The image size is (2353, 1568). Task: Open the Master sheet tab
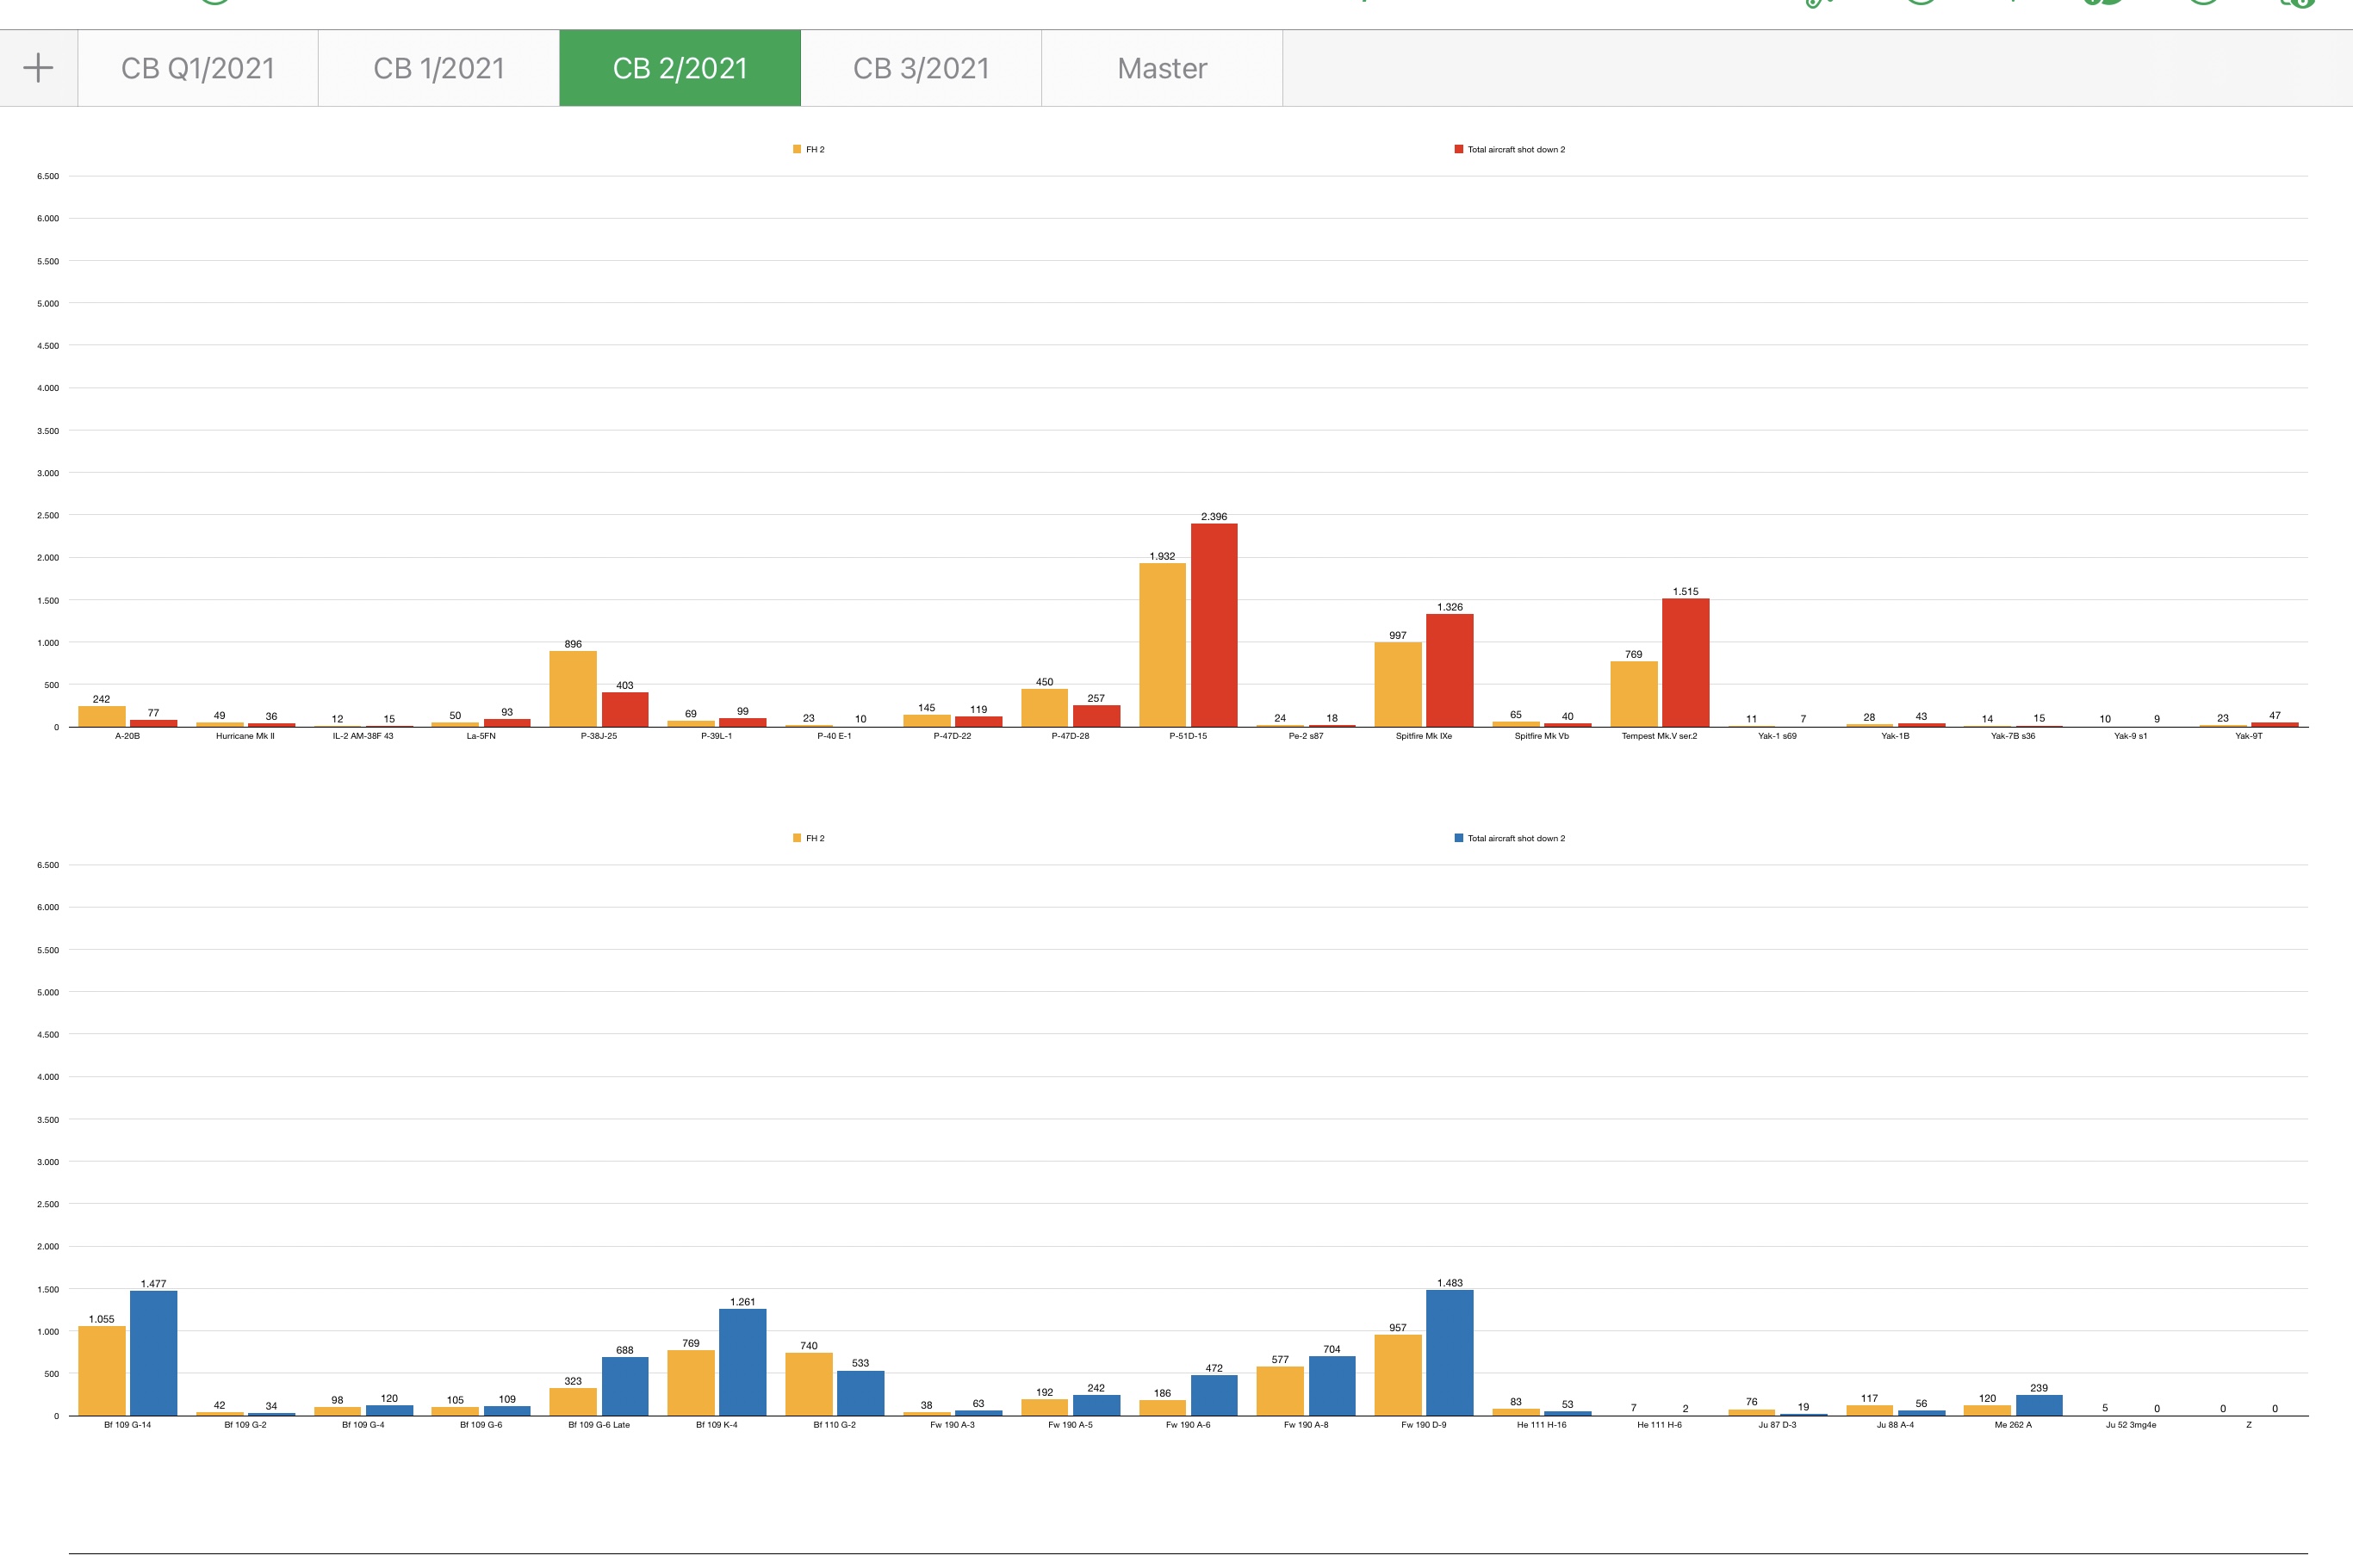click(1162, 68)
